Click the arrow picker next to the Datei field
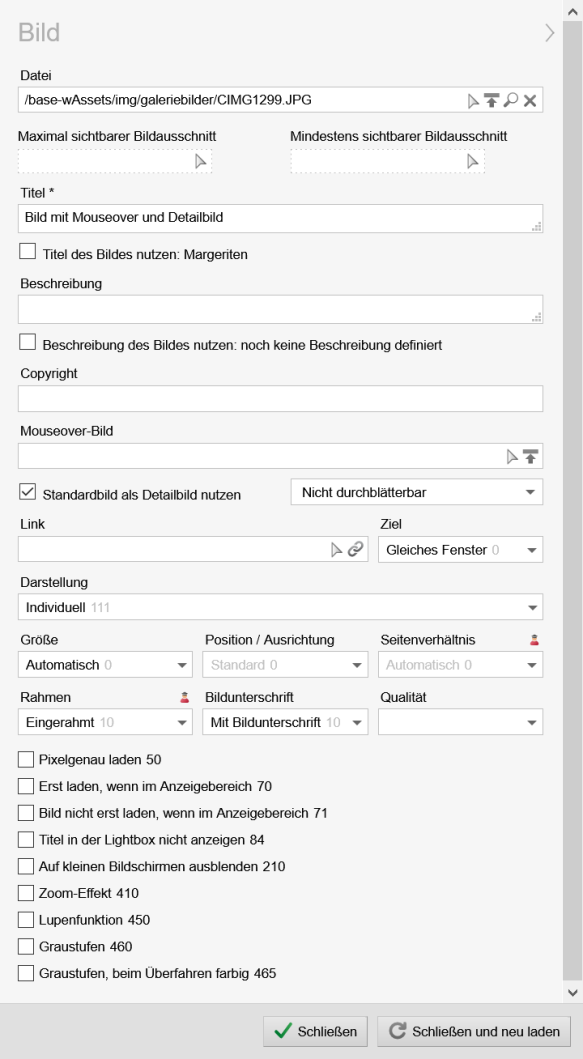 pos(473,100)
